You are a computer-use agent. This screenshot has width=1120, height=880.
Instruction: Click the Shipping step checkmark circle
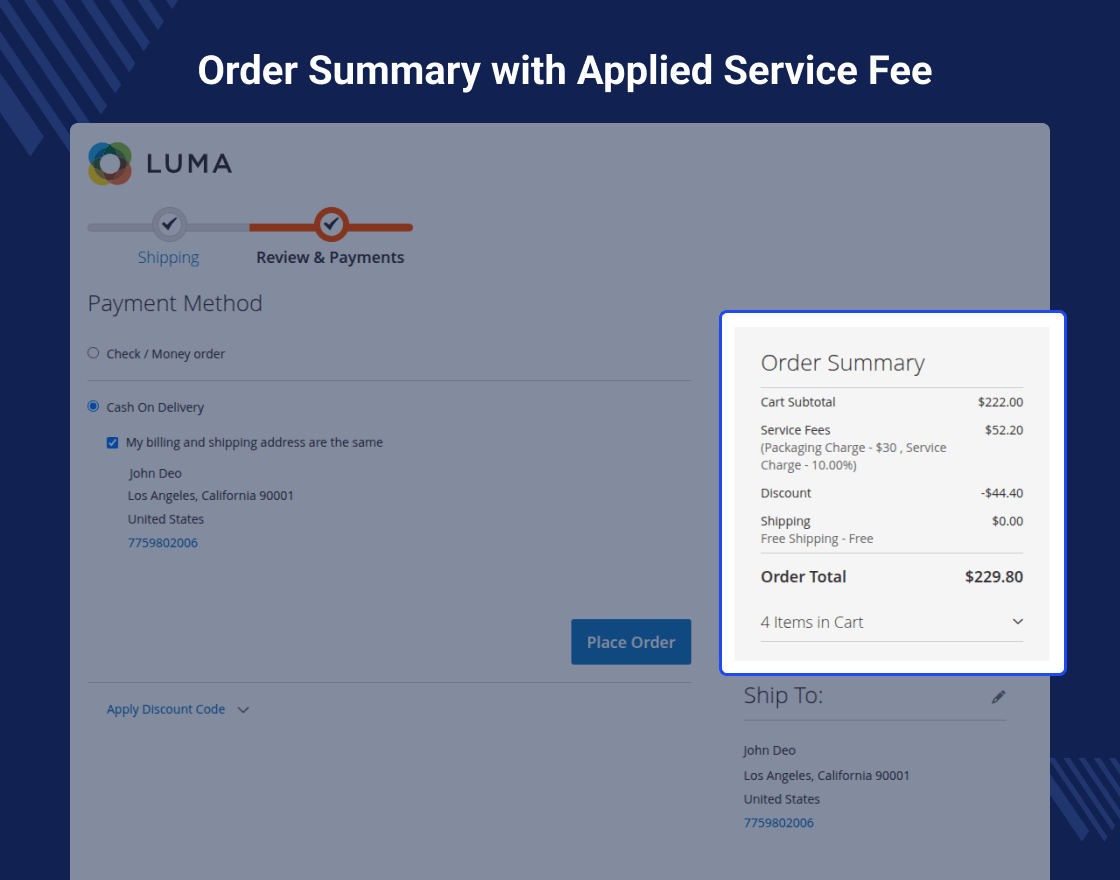[169, 224]
